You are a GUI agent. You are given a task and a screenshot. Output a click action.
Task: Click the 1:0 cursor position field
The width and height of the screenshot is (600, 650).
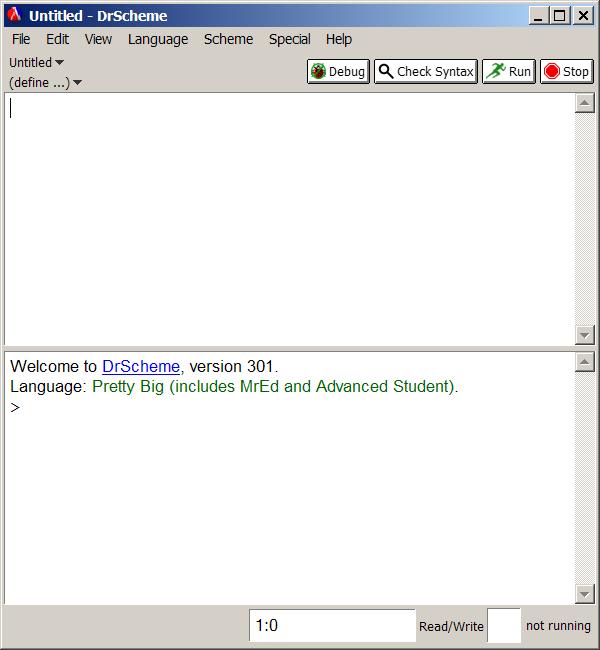coord(332,626)
